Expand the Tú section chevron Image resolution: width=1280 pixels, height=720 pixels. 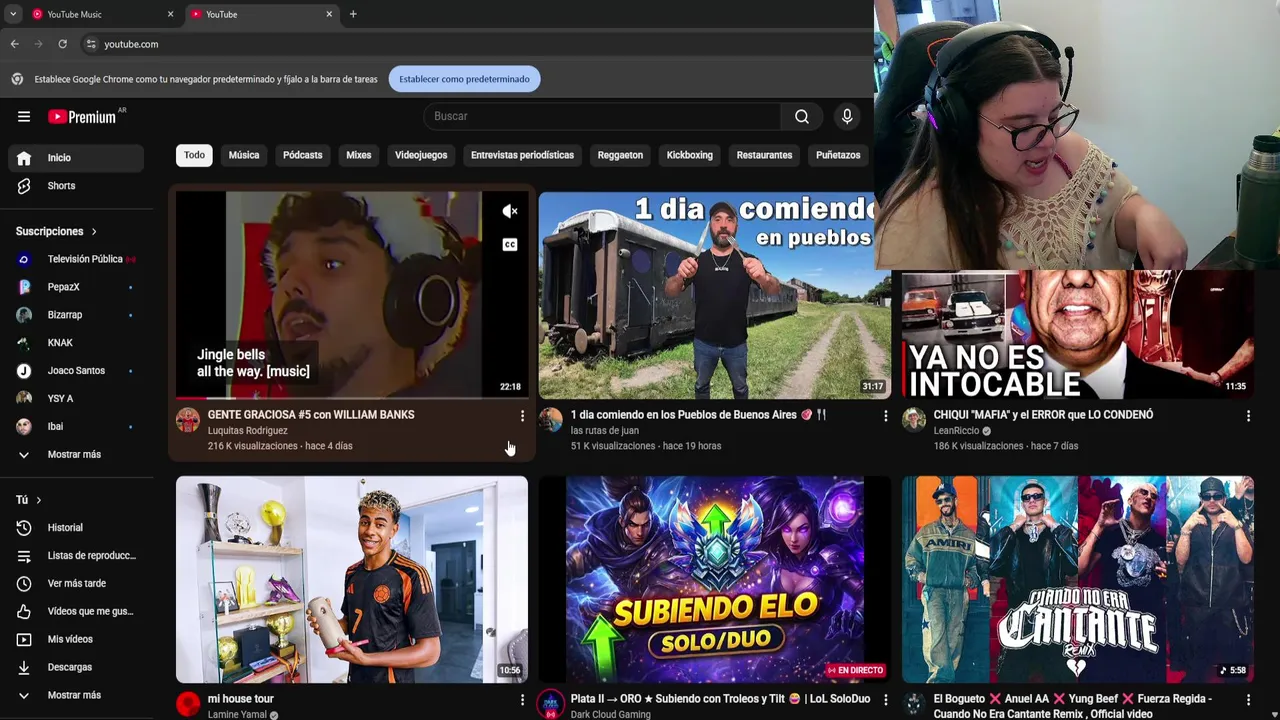[39, 500]
